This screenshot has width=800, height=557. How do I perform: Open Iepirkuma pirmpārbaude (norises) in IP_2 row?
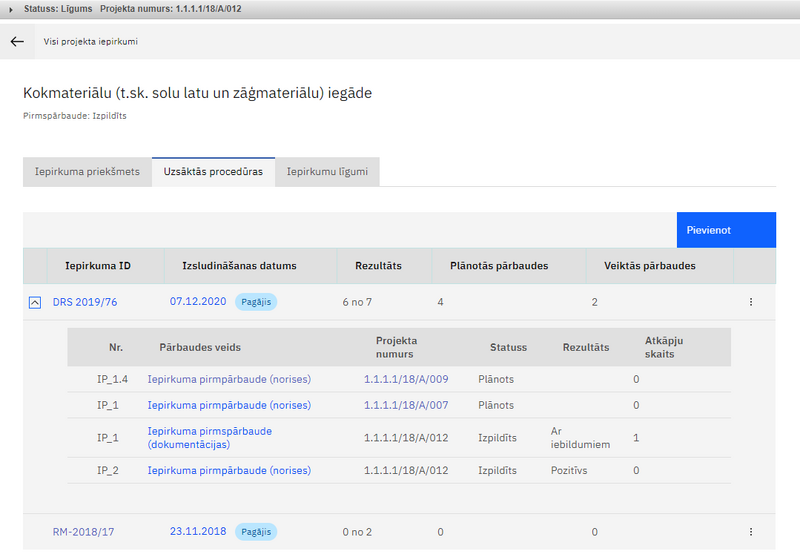(229, 471)
